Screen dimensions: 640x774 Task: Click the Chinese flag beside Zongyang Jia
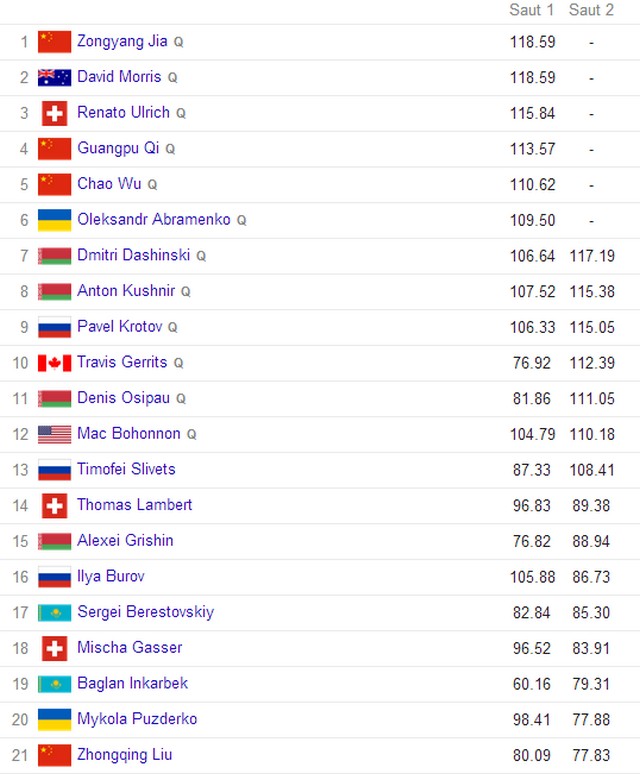point(54,42)
